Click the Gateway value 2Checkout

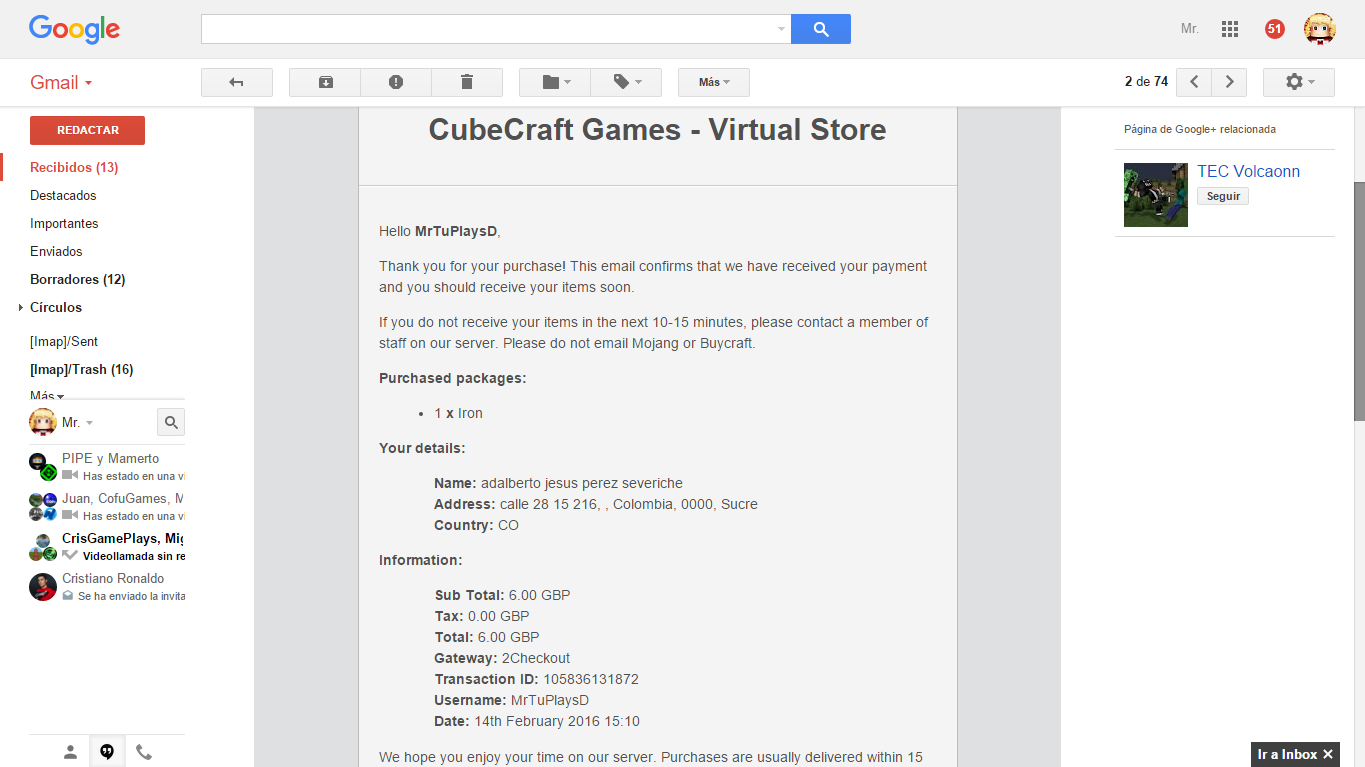(536, 658)
